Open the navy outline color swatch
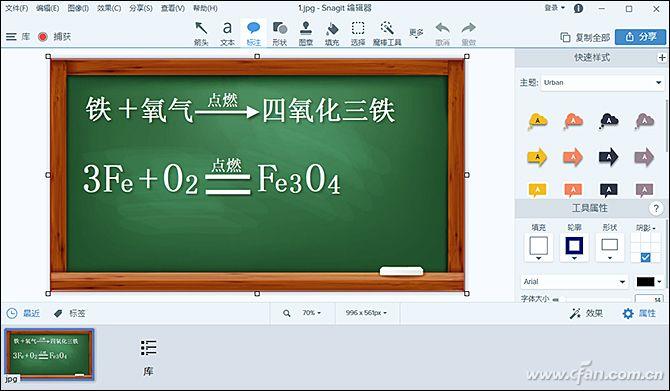 [574, 247]
